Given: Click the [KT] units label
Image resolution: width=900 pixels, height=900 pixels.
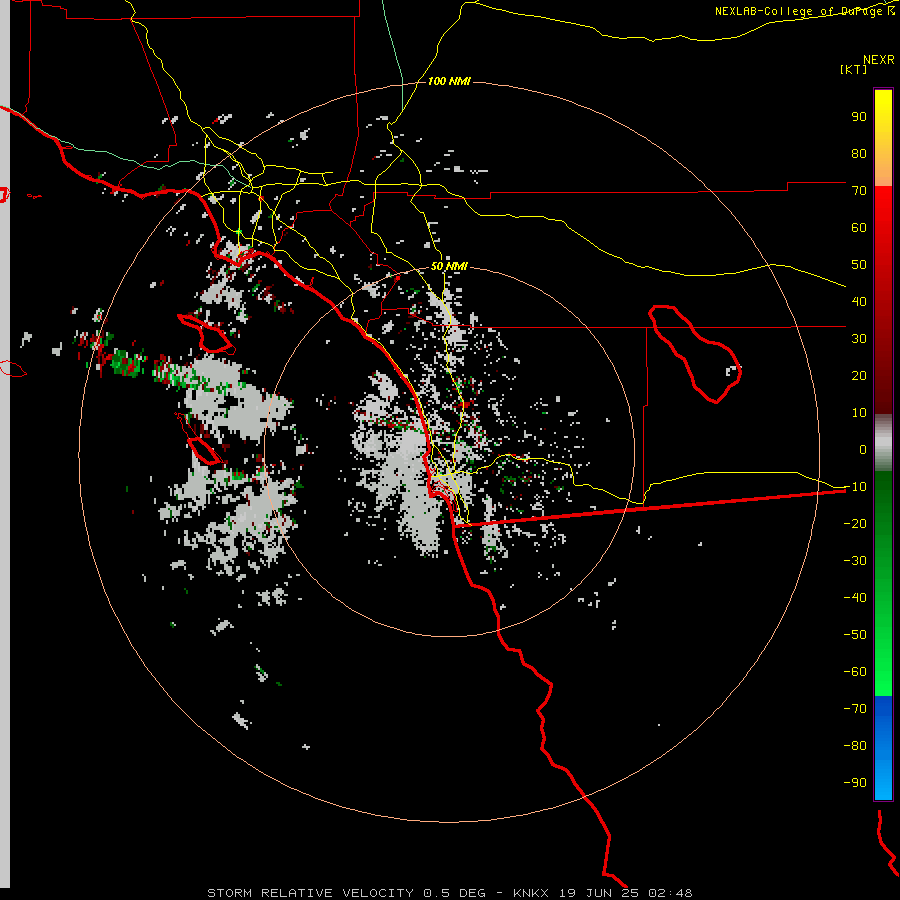Looking at the screenshot, I should pos(854,69).
